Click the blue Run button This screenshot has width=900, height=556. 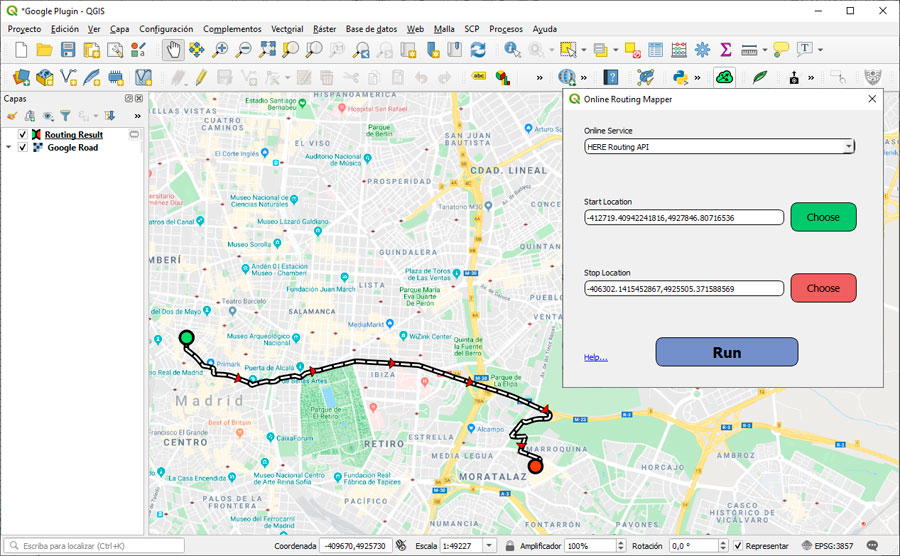click(x=727, y=352)
